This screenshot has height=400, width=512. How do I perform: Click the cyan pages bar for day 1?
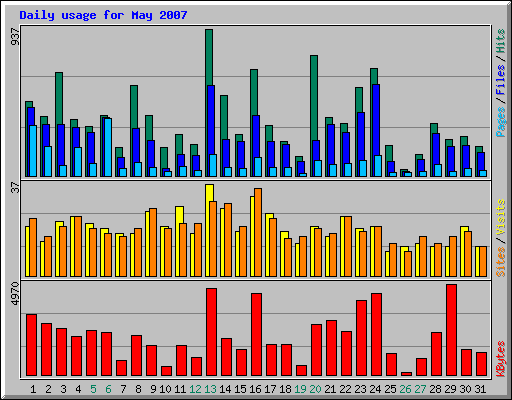point(33,151)
